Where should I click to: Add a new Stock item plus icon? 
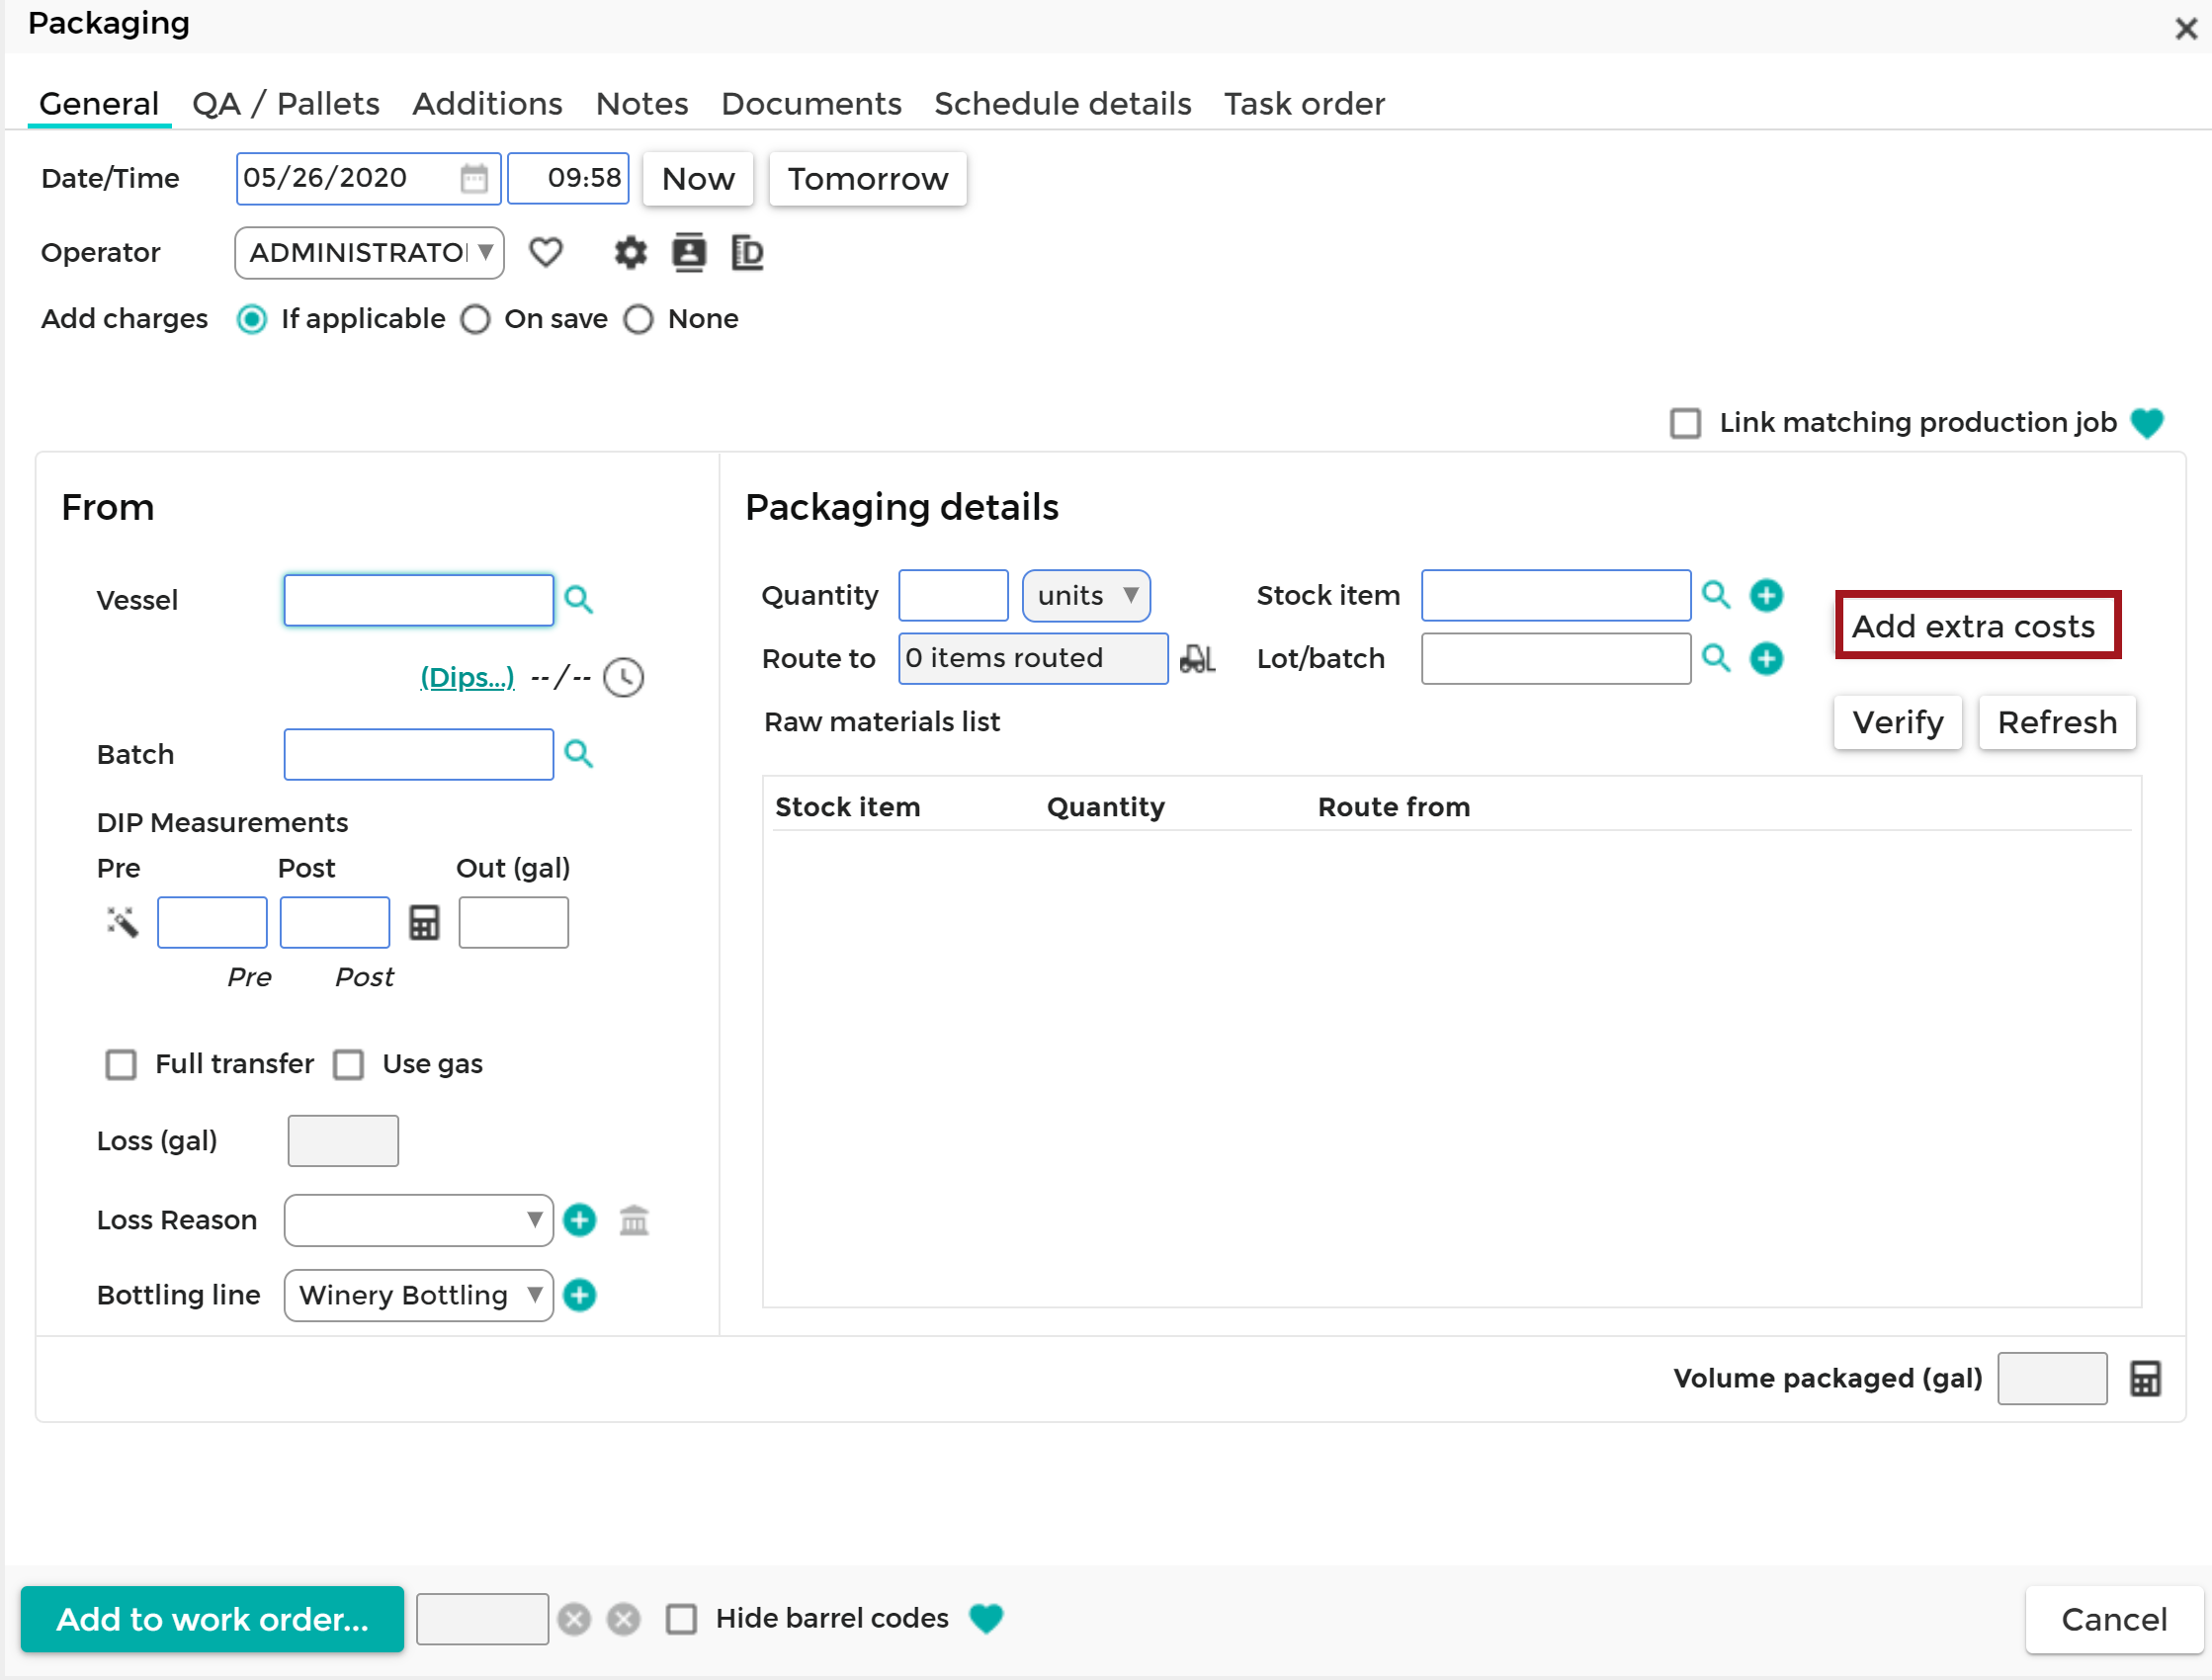click(x=1767, y=596)
